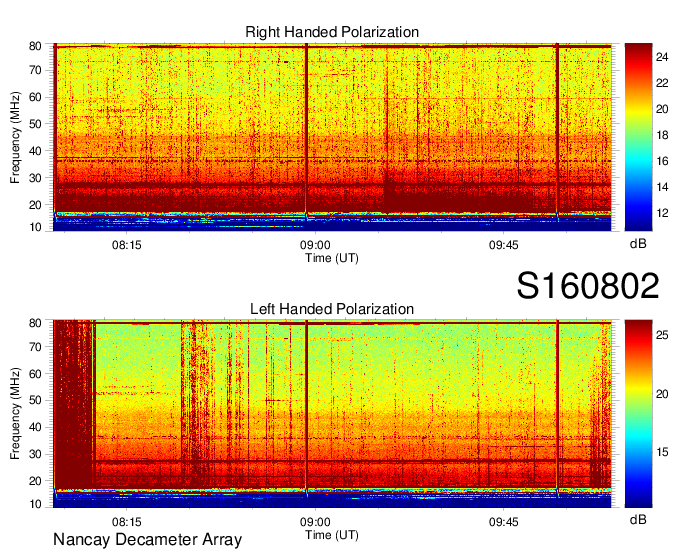Click the 09:45 tick label of the Left Handed panel
The image size is (680, 552).
pyautogui.click(x=503, y=522)
